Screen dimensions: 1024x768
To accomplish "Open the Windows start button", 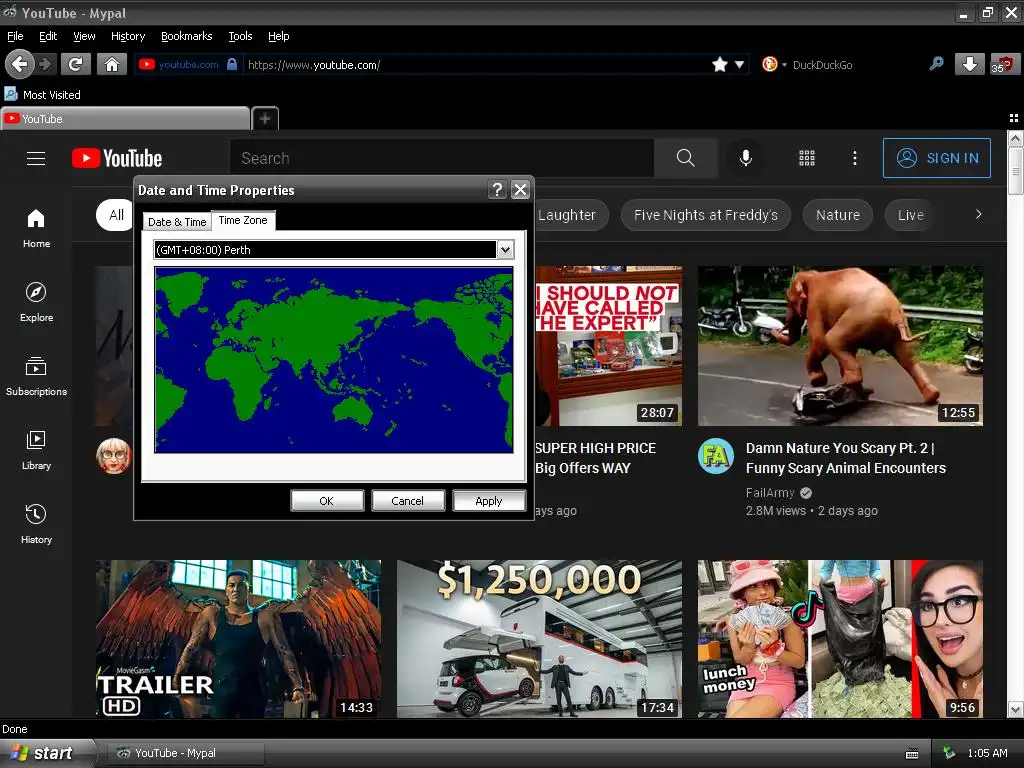I will [48, 753].
